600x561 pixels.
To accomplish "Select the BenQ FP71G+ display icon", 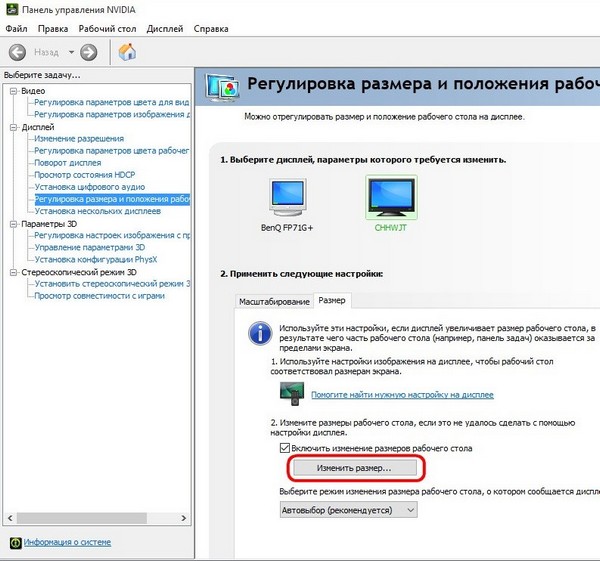I will pyautogui.click(x=287, y=198).
